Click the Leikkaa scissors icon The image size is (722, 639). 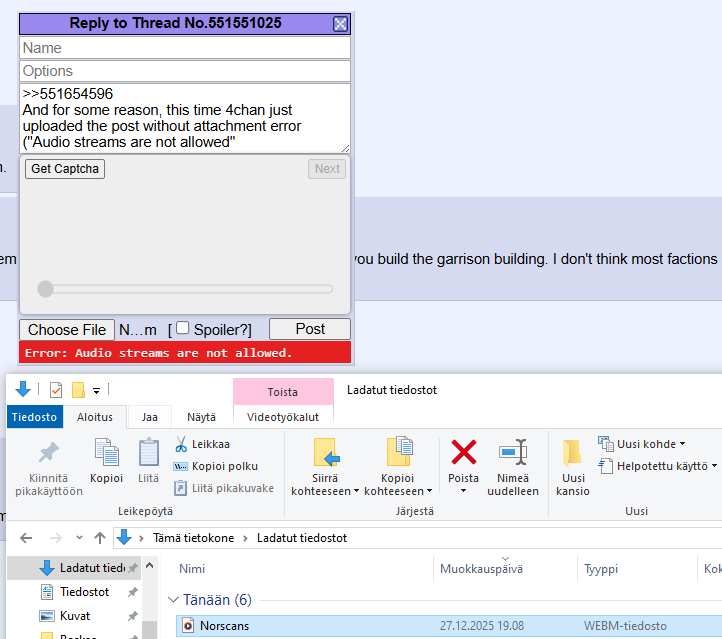coord(181,444)
